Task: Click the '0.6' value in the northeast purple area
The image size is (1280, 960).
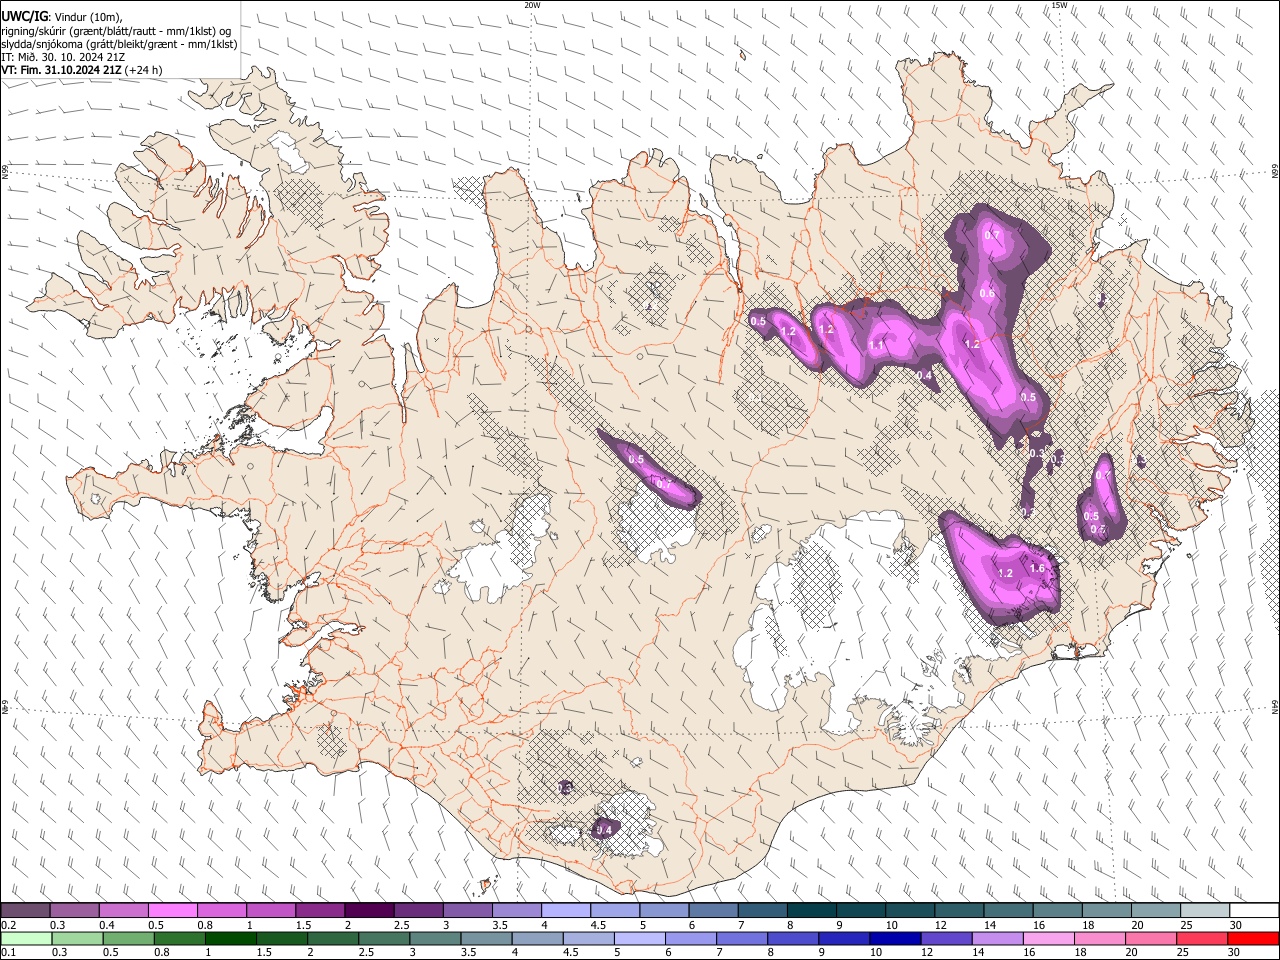Action: click(987, 294)
